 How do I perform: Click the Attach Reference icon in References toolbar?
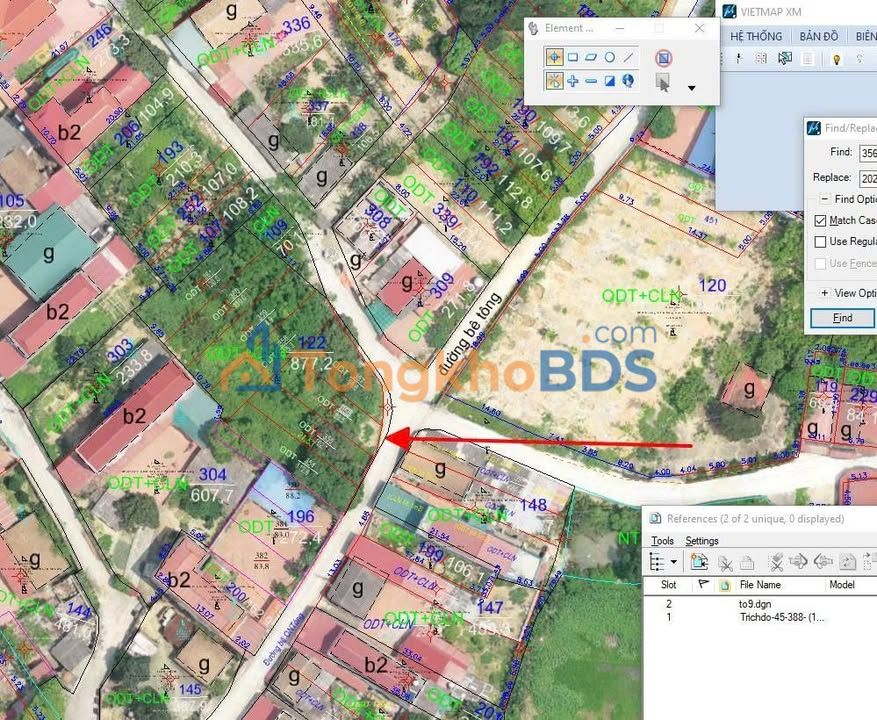coord(698,562)
